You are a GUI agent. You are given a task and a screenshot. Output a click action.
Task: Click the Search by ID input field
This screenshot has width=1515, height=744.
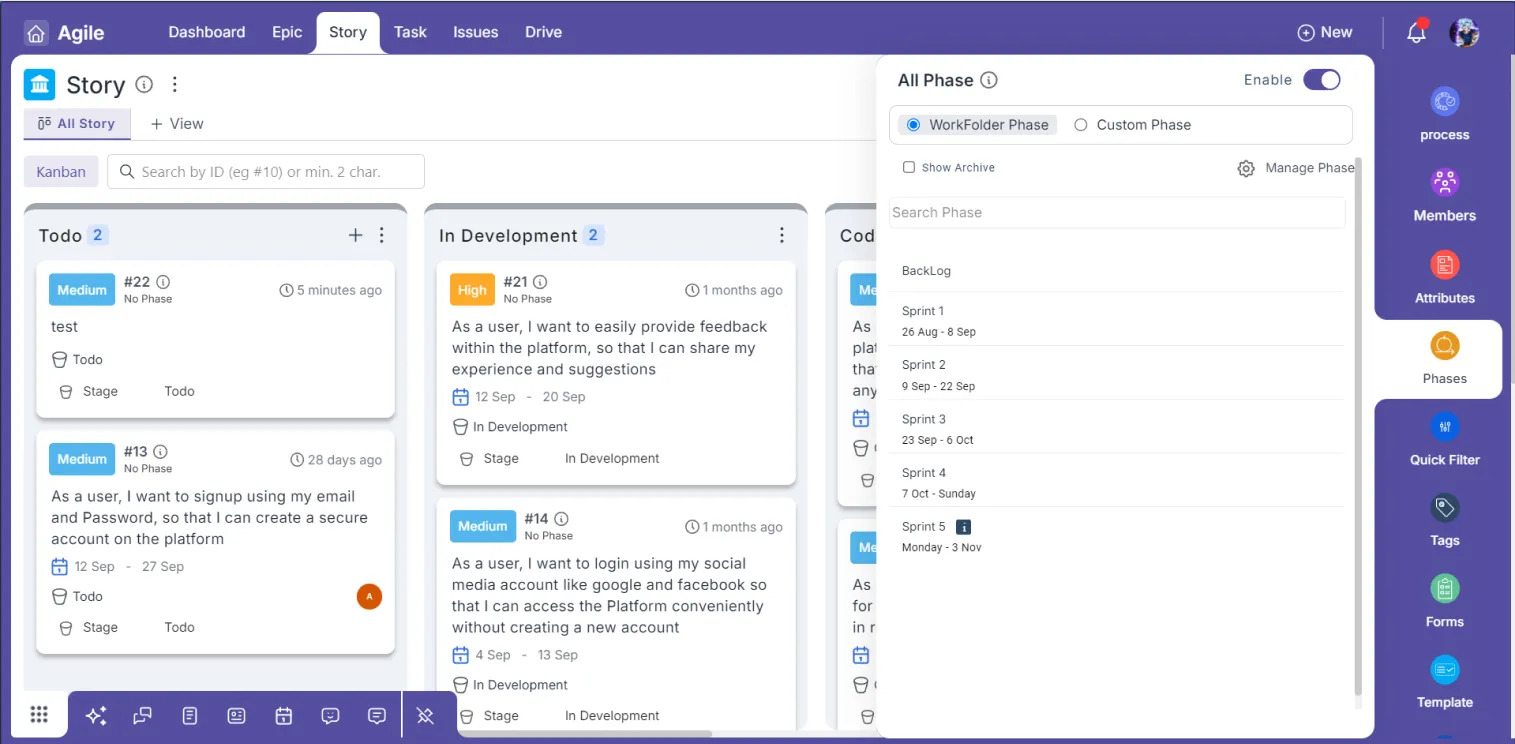266,171
